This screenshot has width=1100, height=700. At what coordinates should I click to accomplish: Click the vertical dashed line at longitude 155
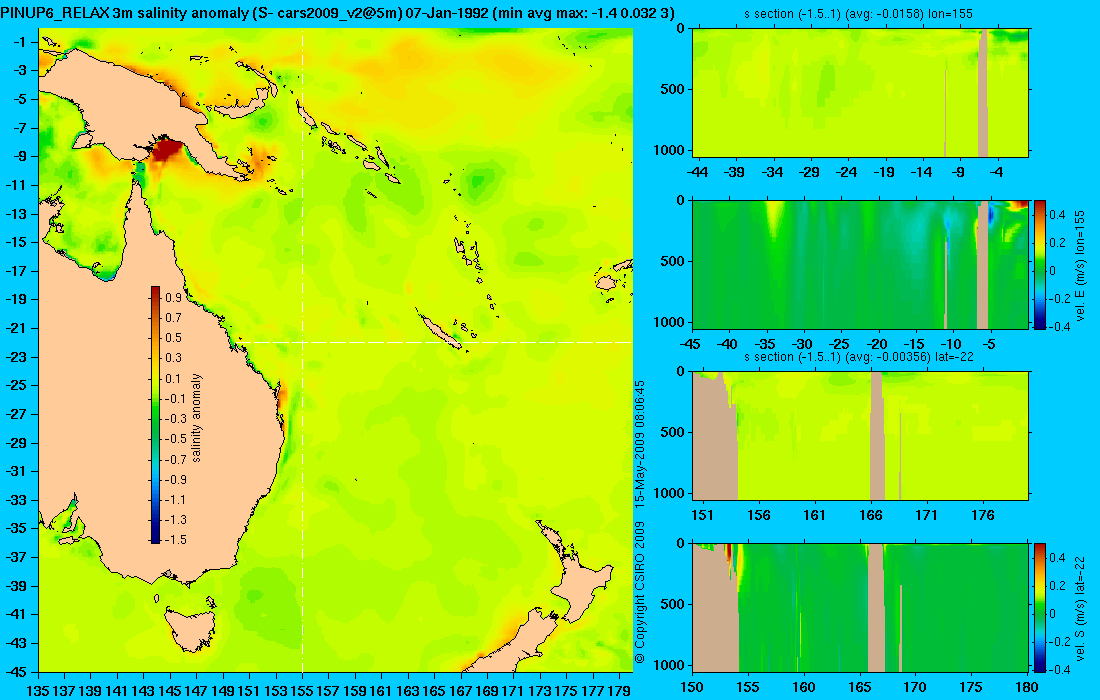coord(302,351)
